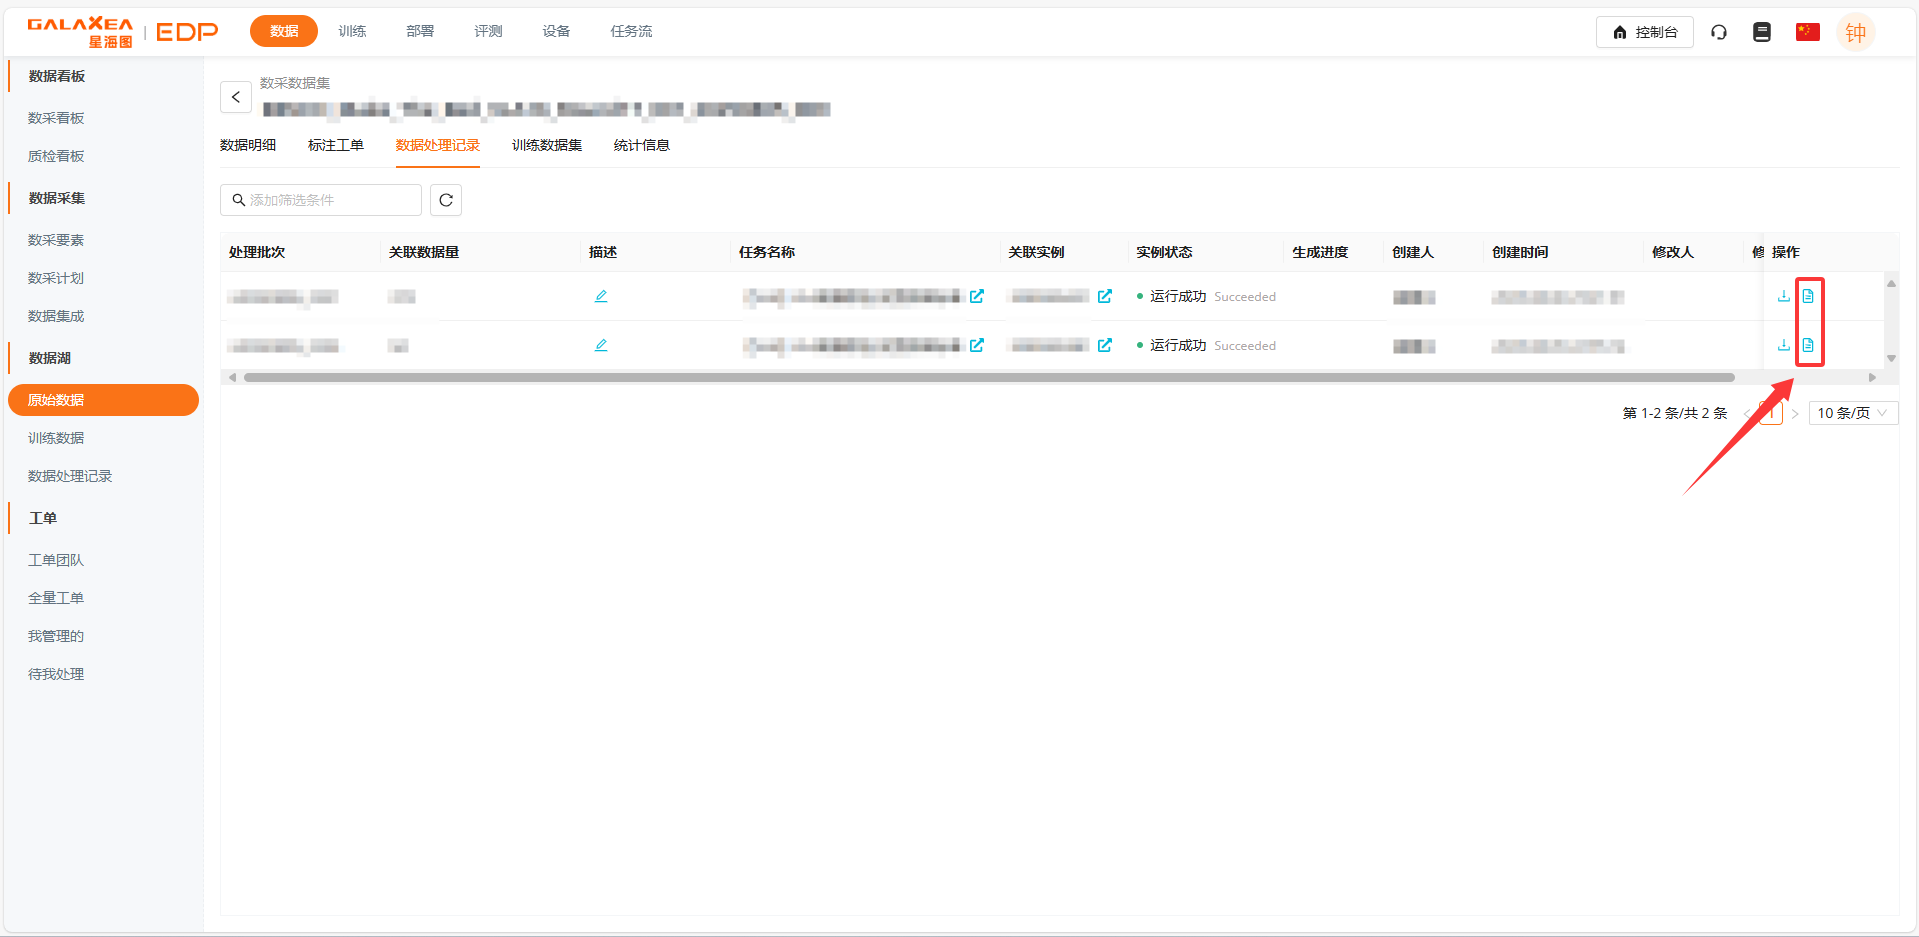
Task: Edit the description in the first row
Action: click(x=601, y=296)
